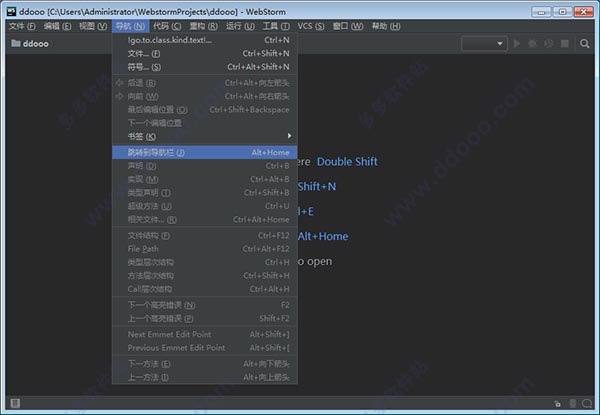The height and width of the screenshot is (415, 600).
Task: Choose 符号... (S) menu entry
Action: tap(205, 67)
